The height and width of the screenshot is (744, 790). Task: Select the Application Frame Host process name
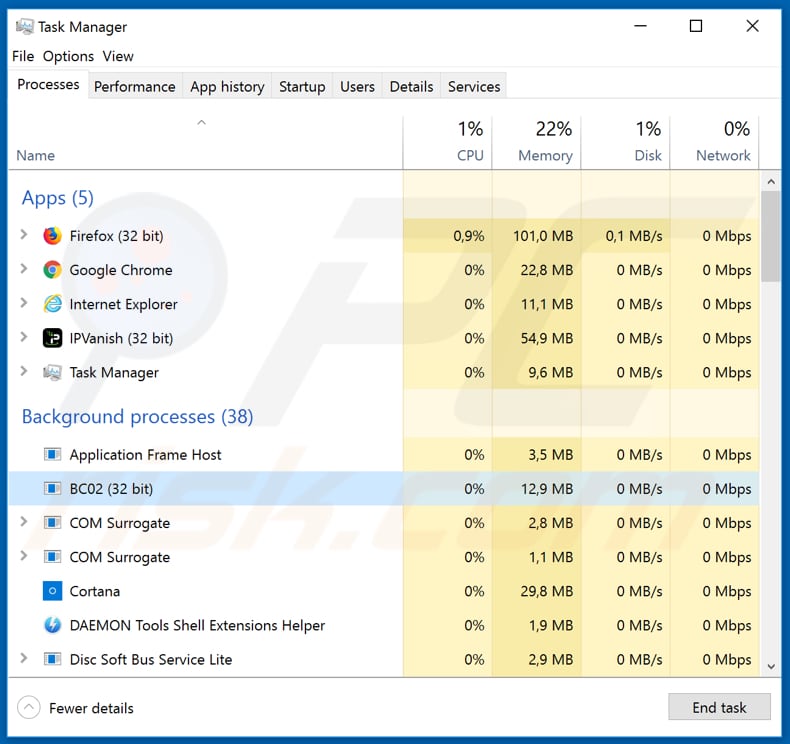coord(145,454)
